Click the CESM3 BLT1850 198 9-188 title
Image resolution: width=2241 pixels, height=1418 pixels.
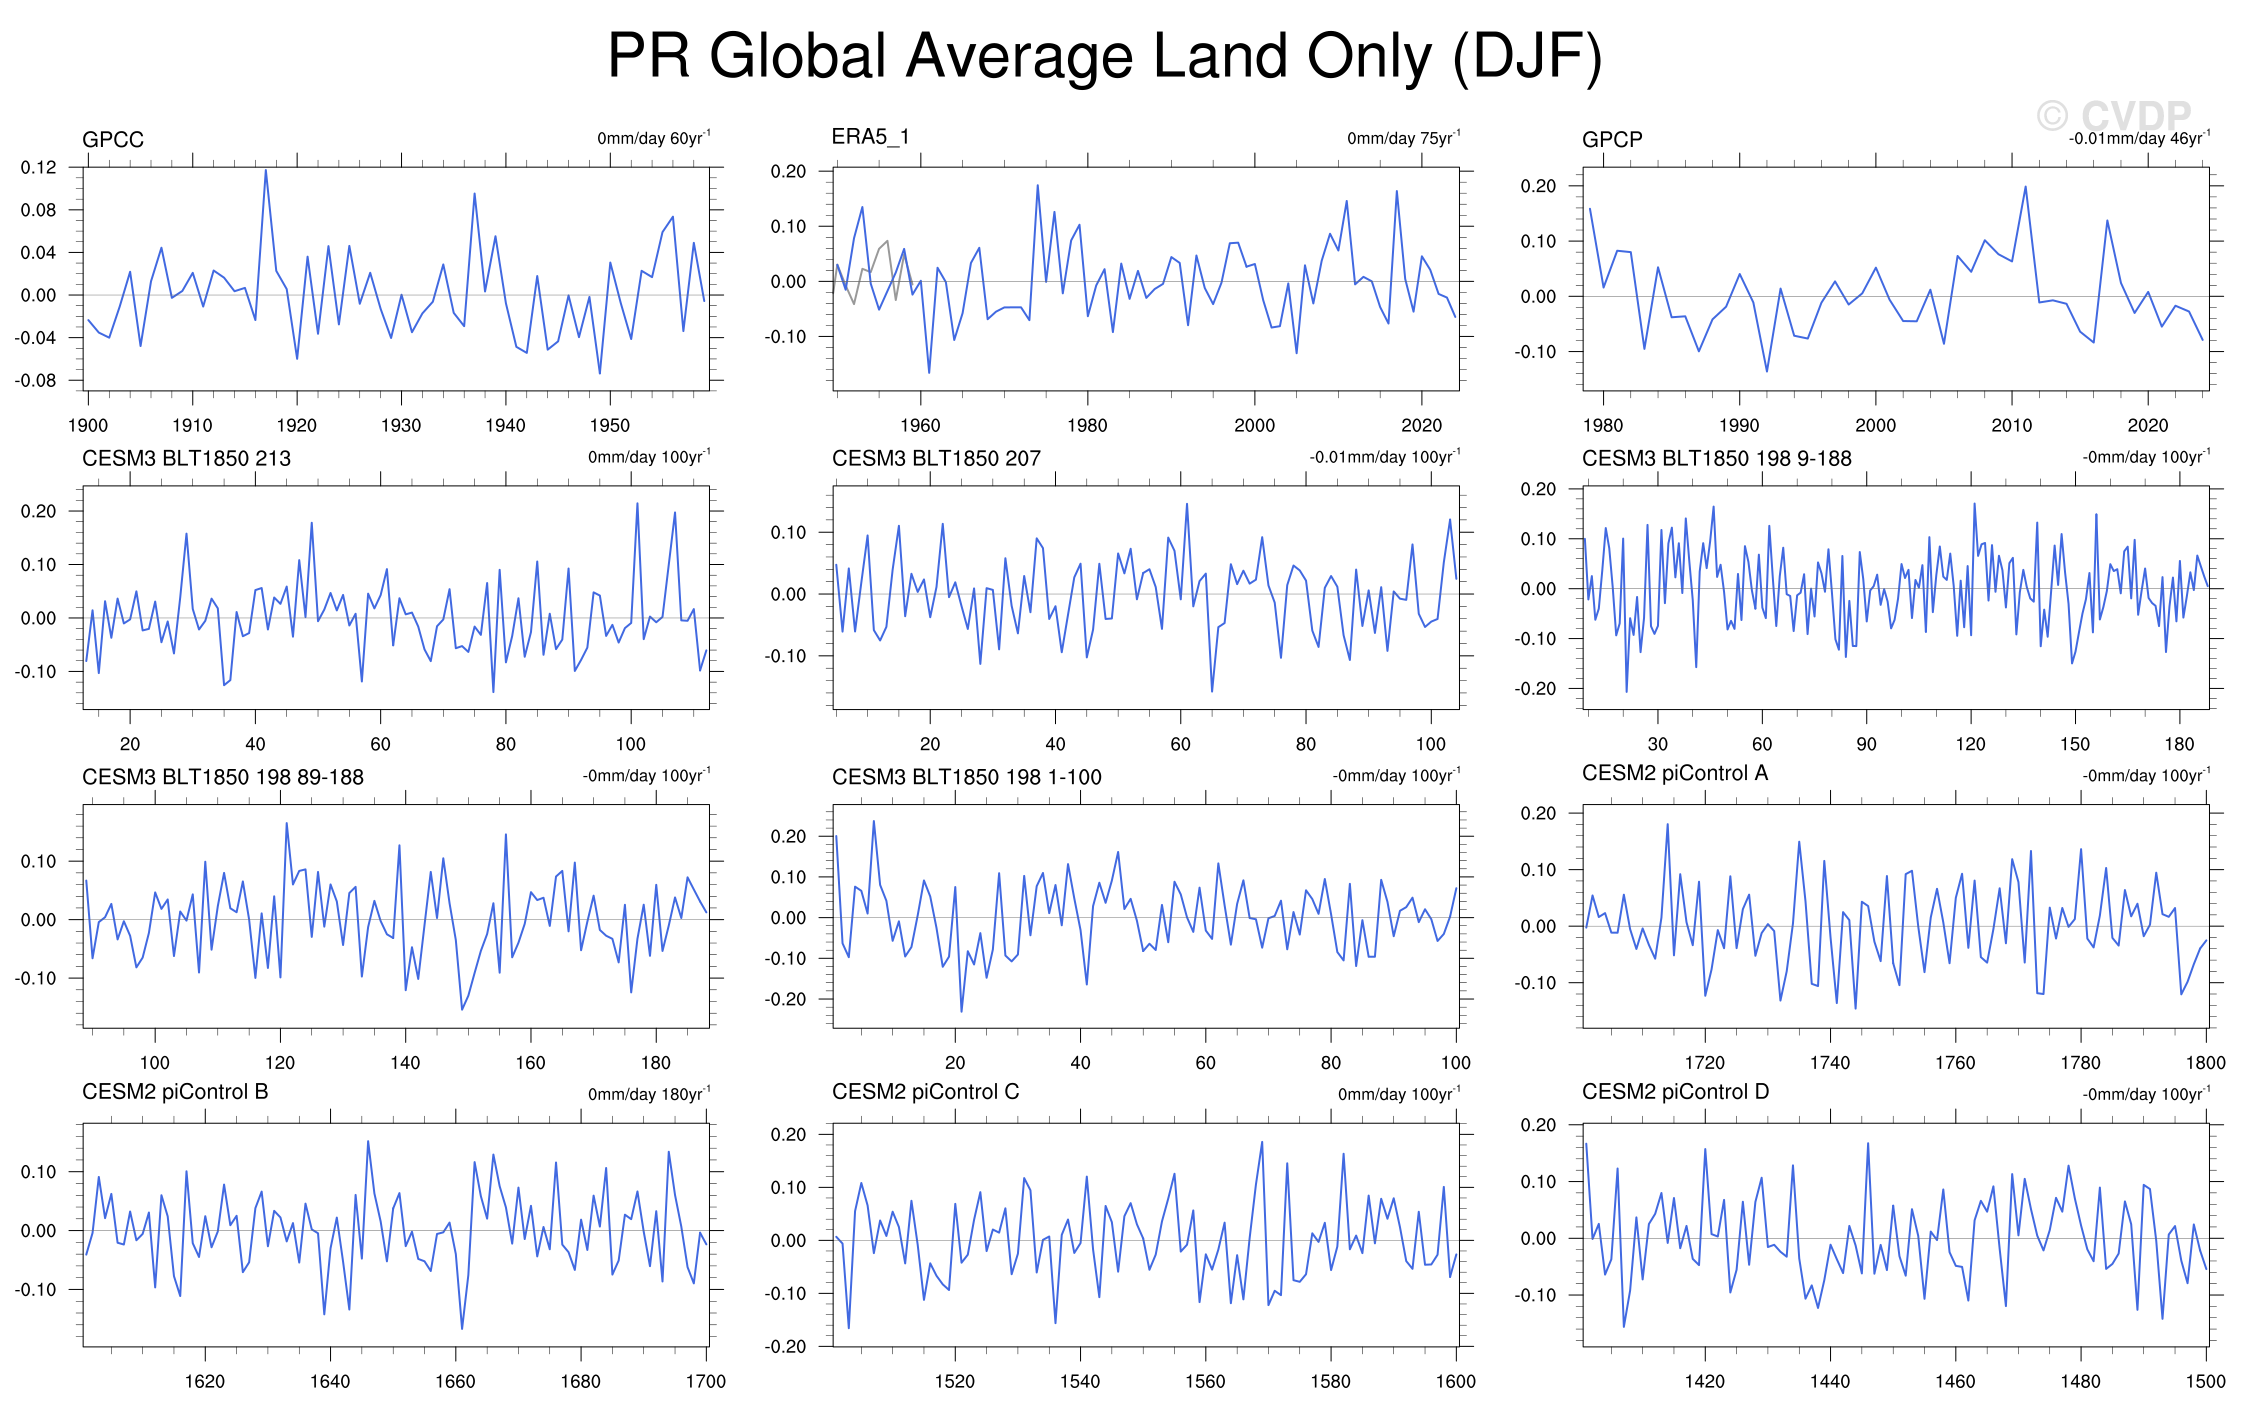click(x=1716, y=459)
